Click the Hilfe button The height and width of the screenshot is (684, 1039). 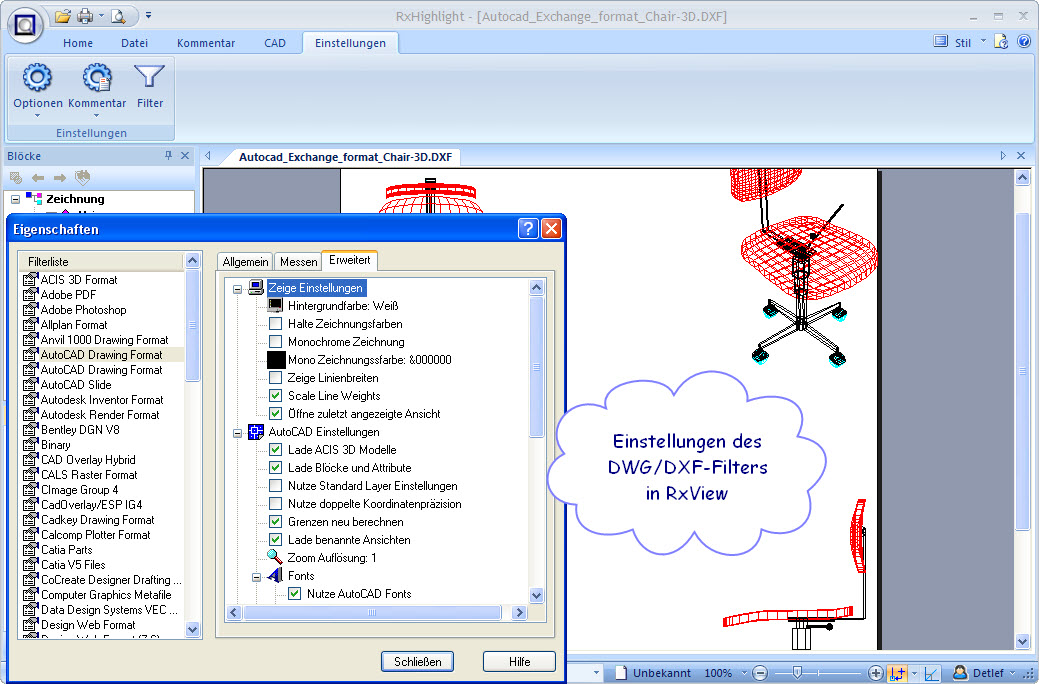[520, 661]
